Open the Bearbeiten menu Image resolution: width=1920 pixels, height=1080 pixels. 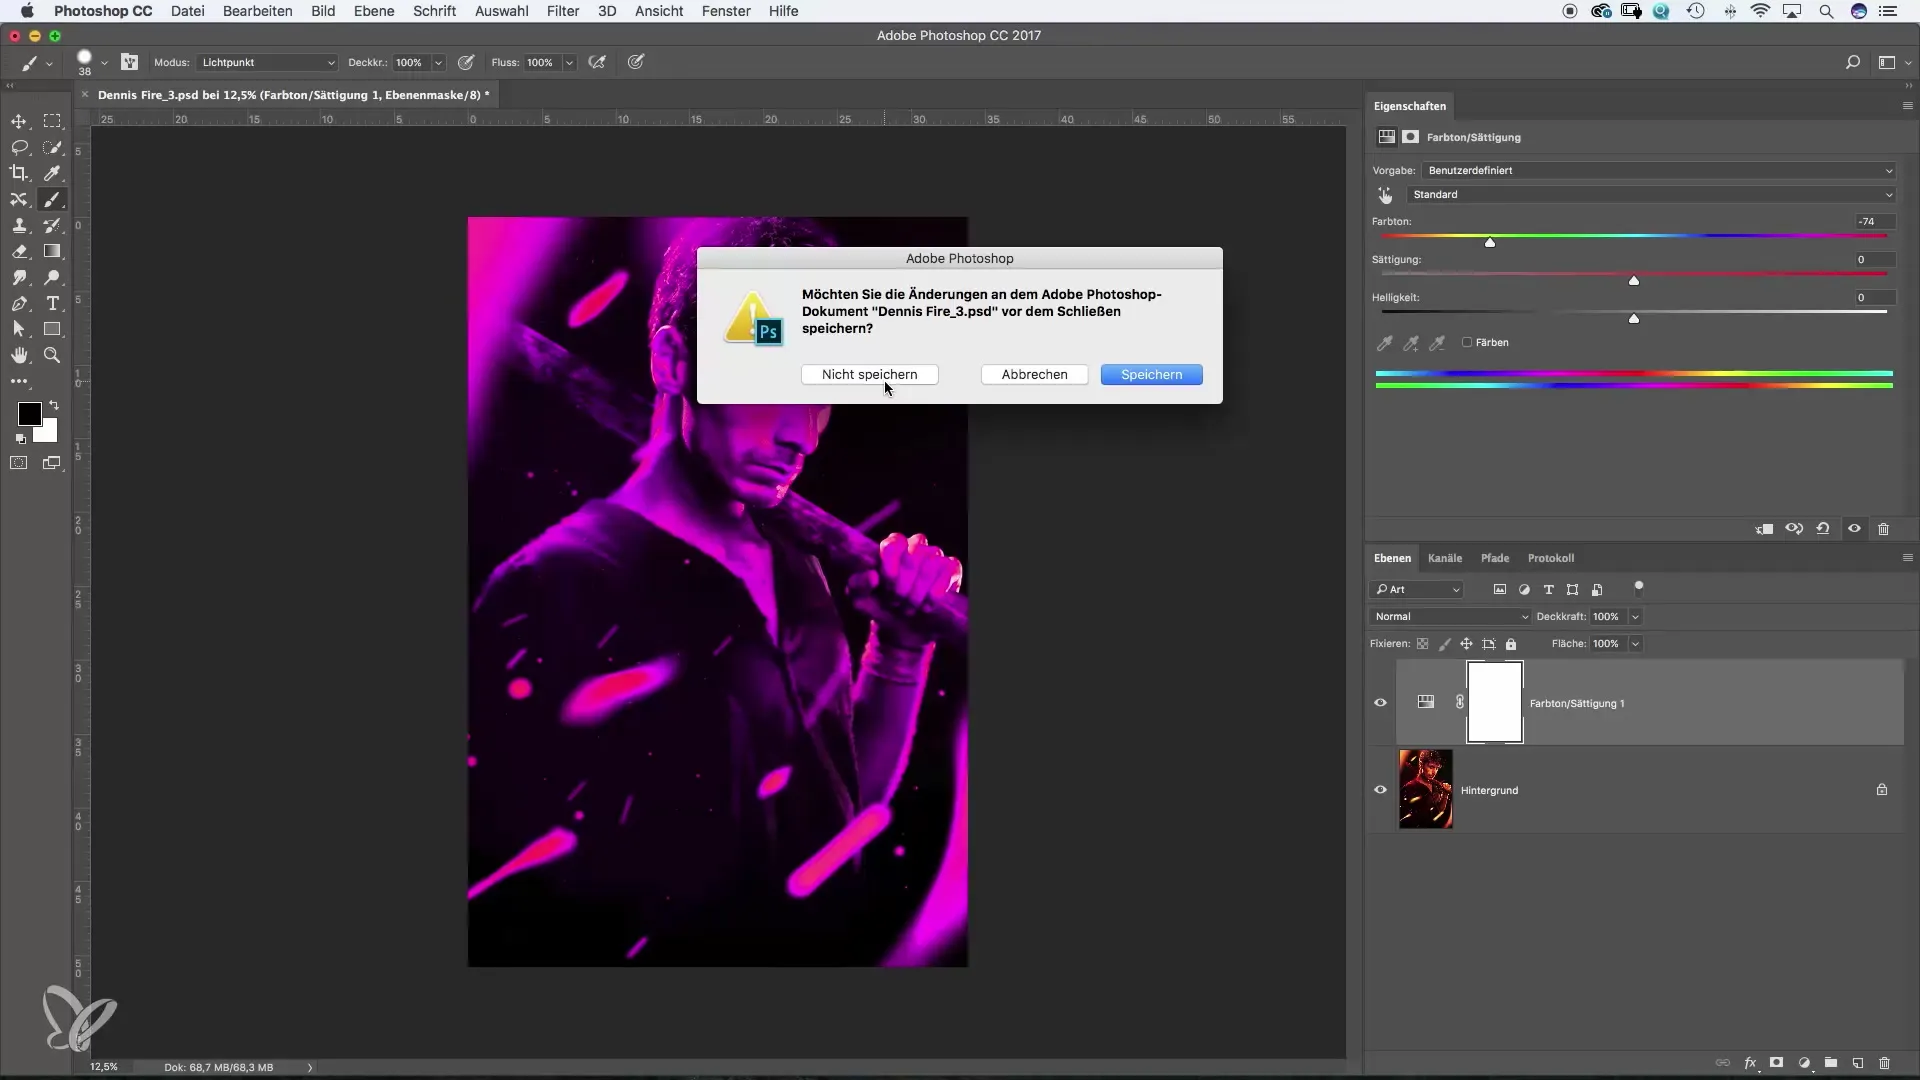tap(258, 11)
